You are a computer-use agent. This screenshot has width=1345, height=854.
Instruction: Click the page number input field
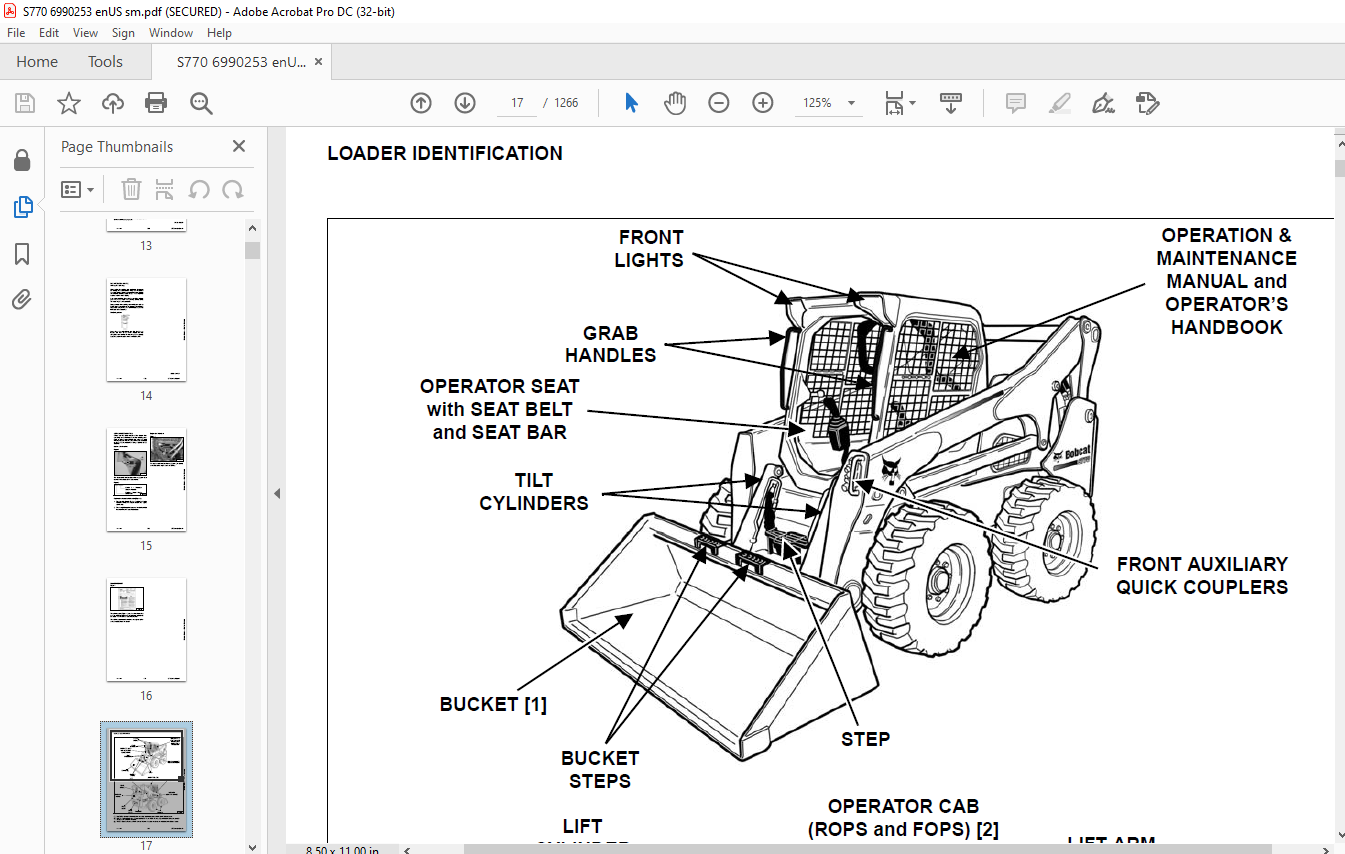point(517,103)
